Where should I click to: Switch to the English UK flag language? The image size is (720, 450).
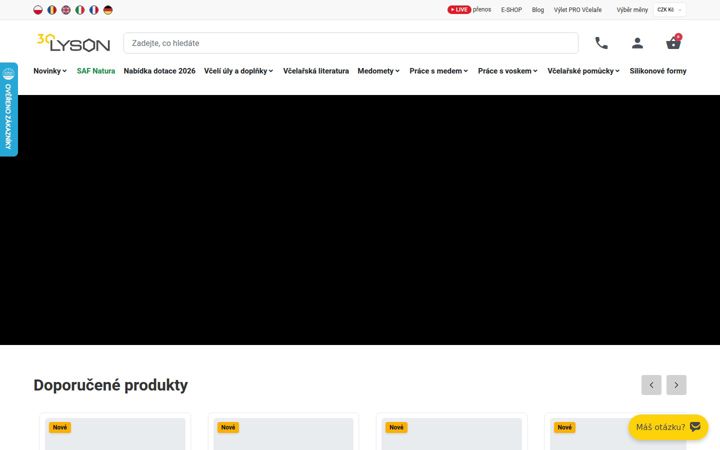pyautogui.click(x=66, y=10)
